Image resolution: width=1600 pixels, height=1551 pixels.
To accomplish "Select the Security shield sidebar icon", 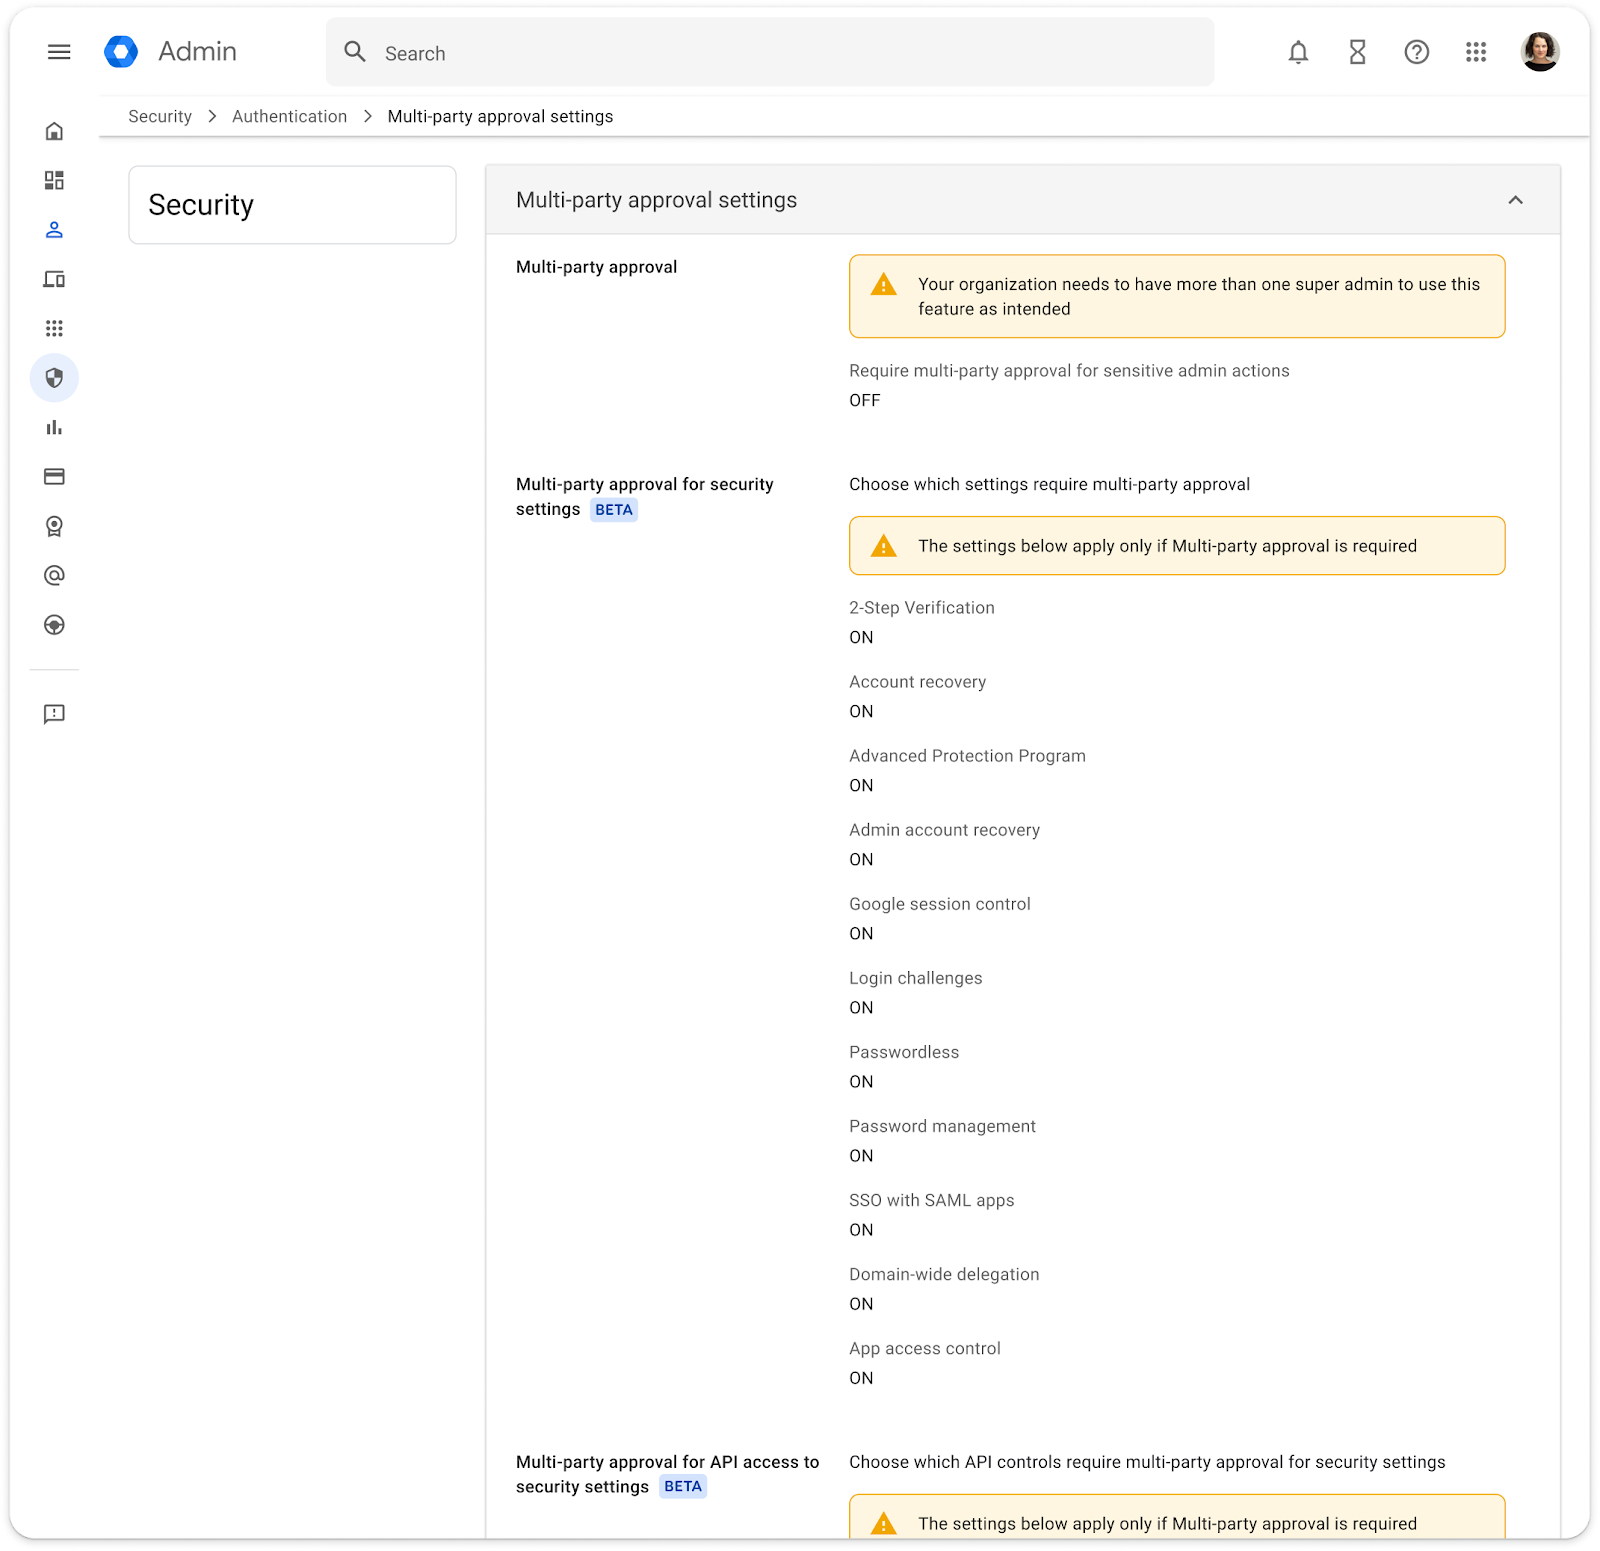I will pos(54,378).
